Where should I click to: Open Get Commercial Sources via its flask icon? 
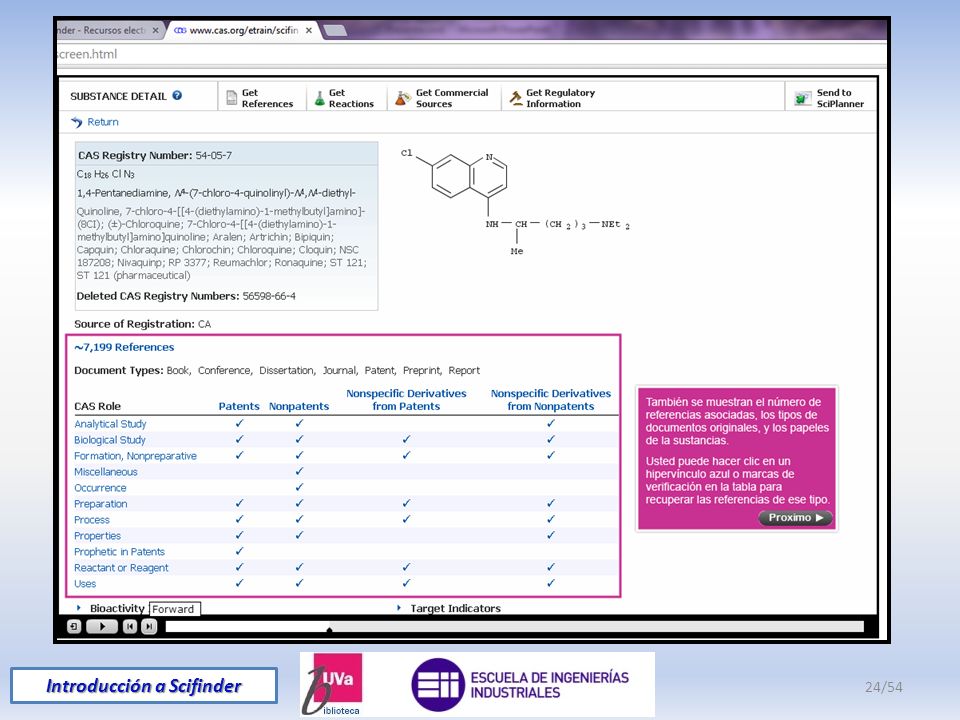(402, 98)
